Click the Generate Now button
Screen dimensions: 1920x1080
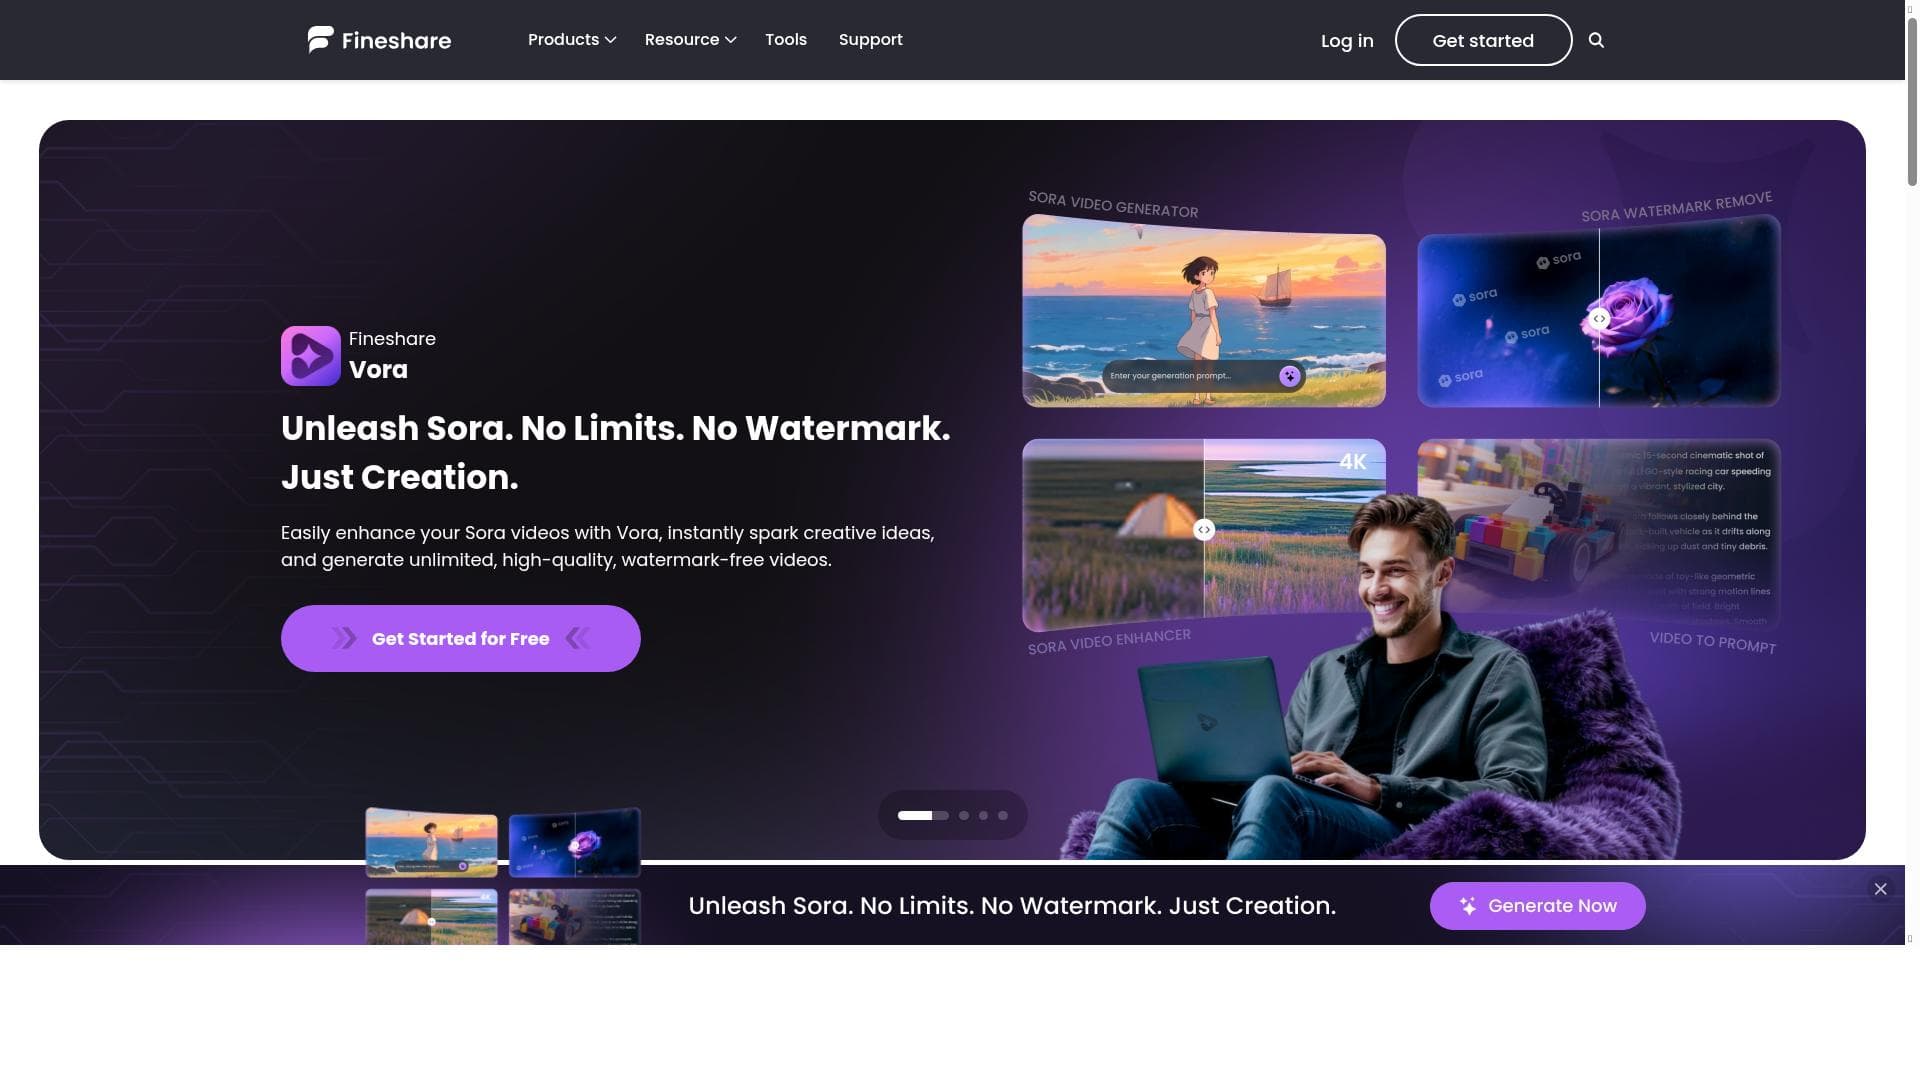[1537, 906]
